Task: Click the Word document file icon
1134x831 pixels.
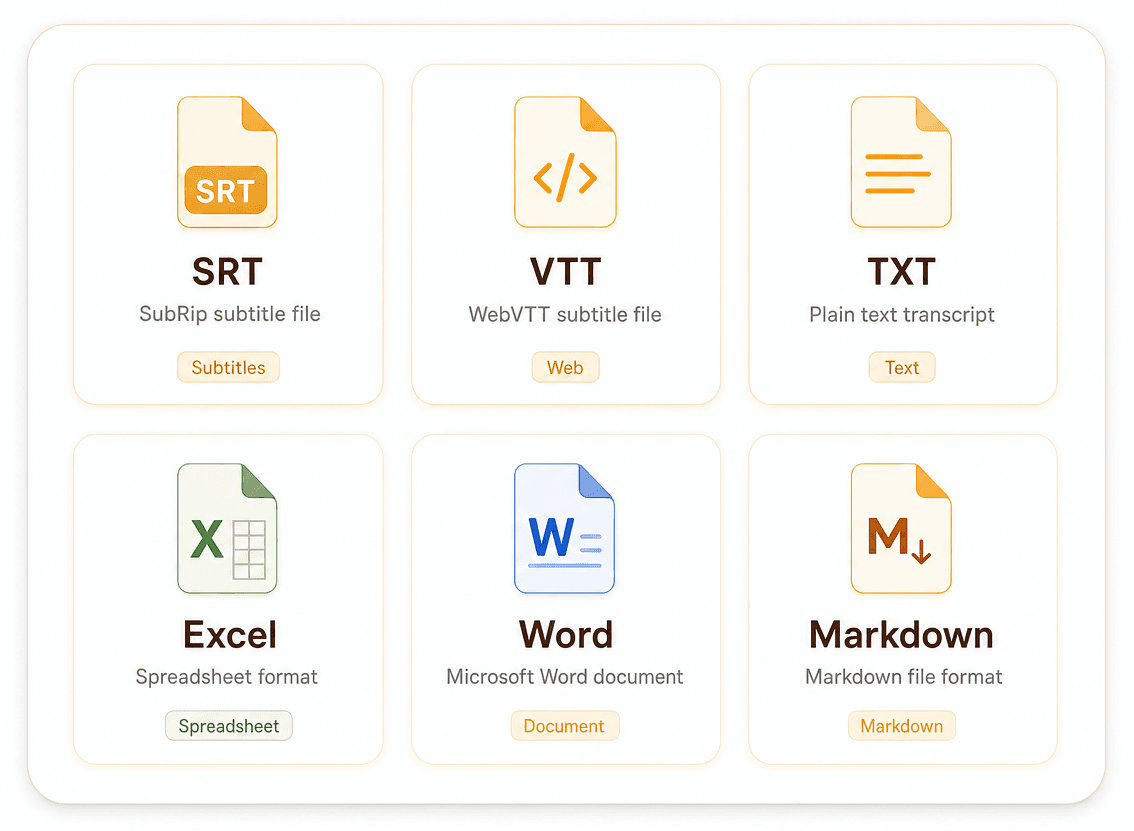Action: 564,529
